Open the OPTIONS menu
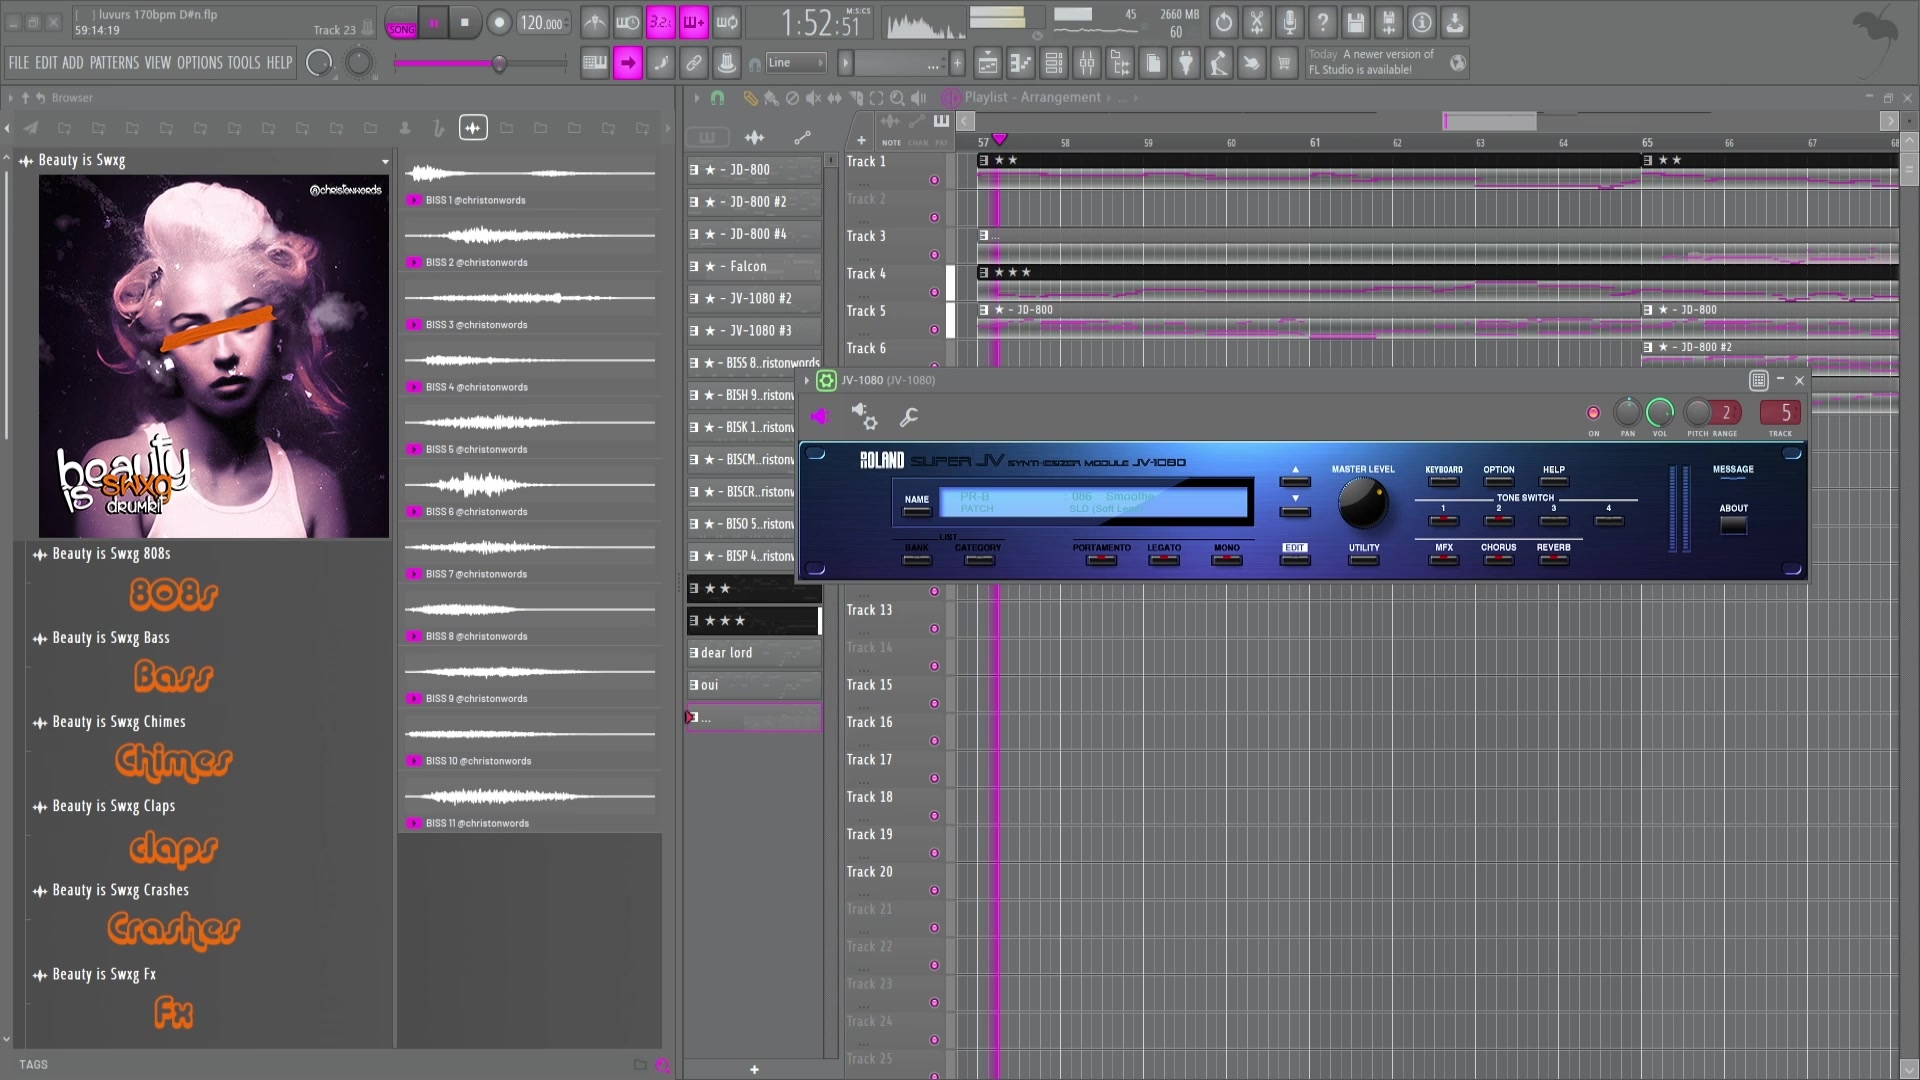The image size is (1920, 1080). [x=200, y=63]
